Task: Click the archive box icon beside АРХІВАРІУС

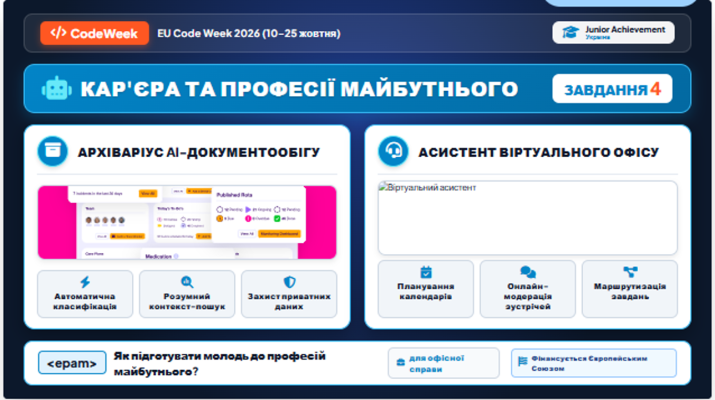Action: [x=53, y=151]
